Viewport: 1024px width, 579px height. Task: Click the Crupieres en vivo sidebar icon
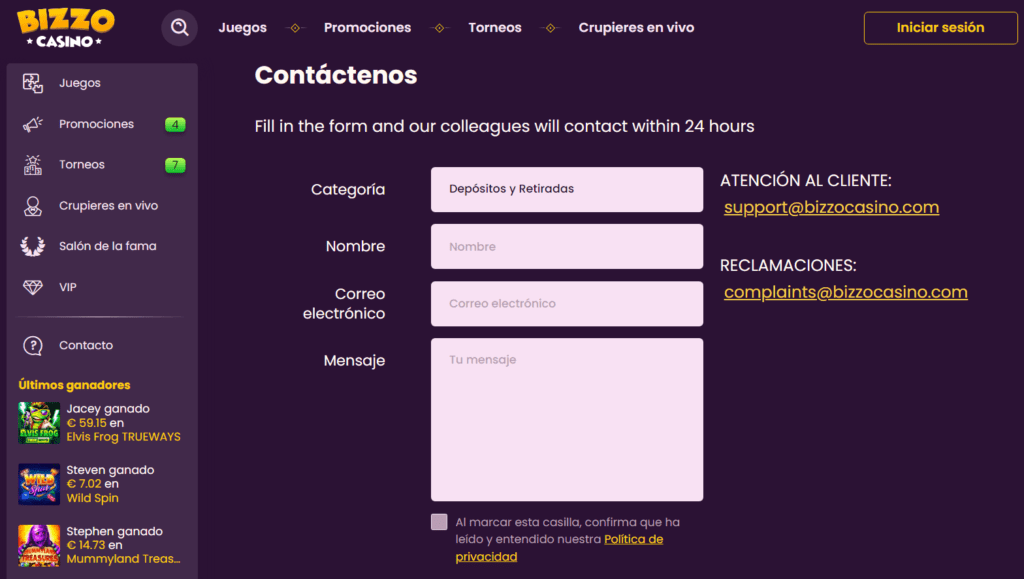point(33,206)
